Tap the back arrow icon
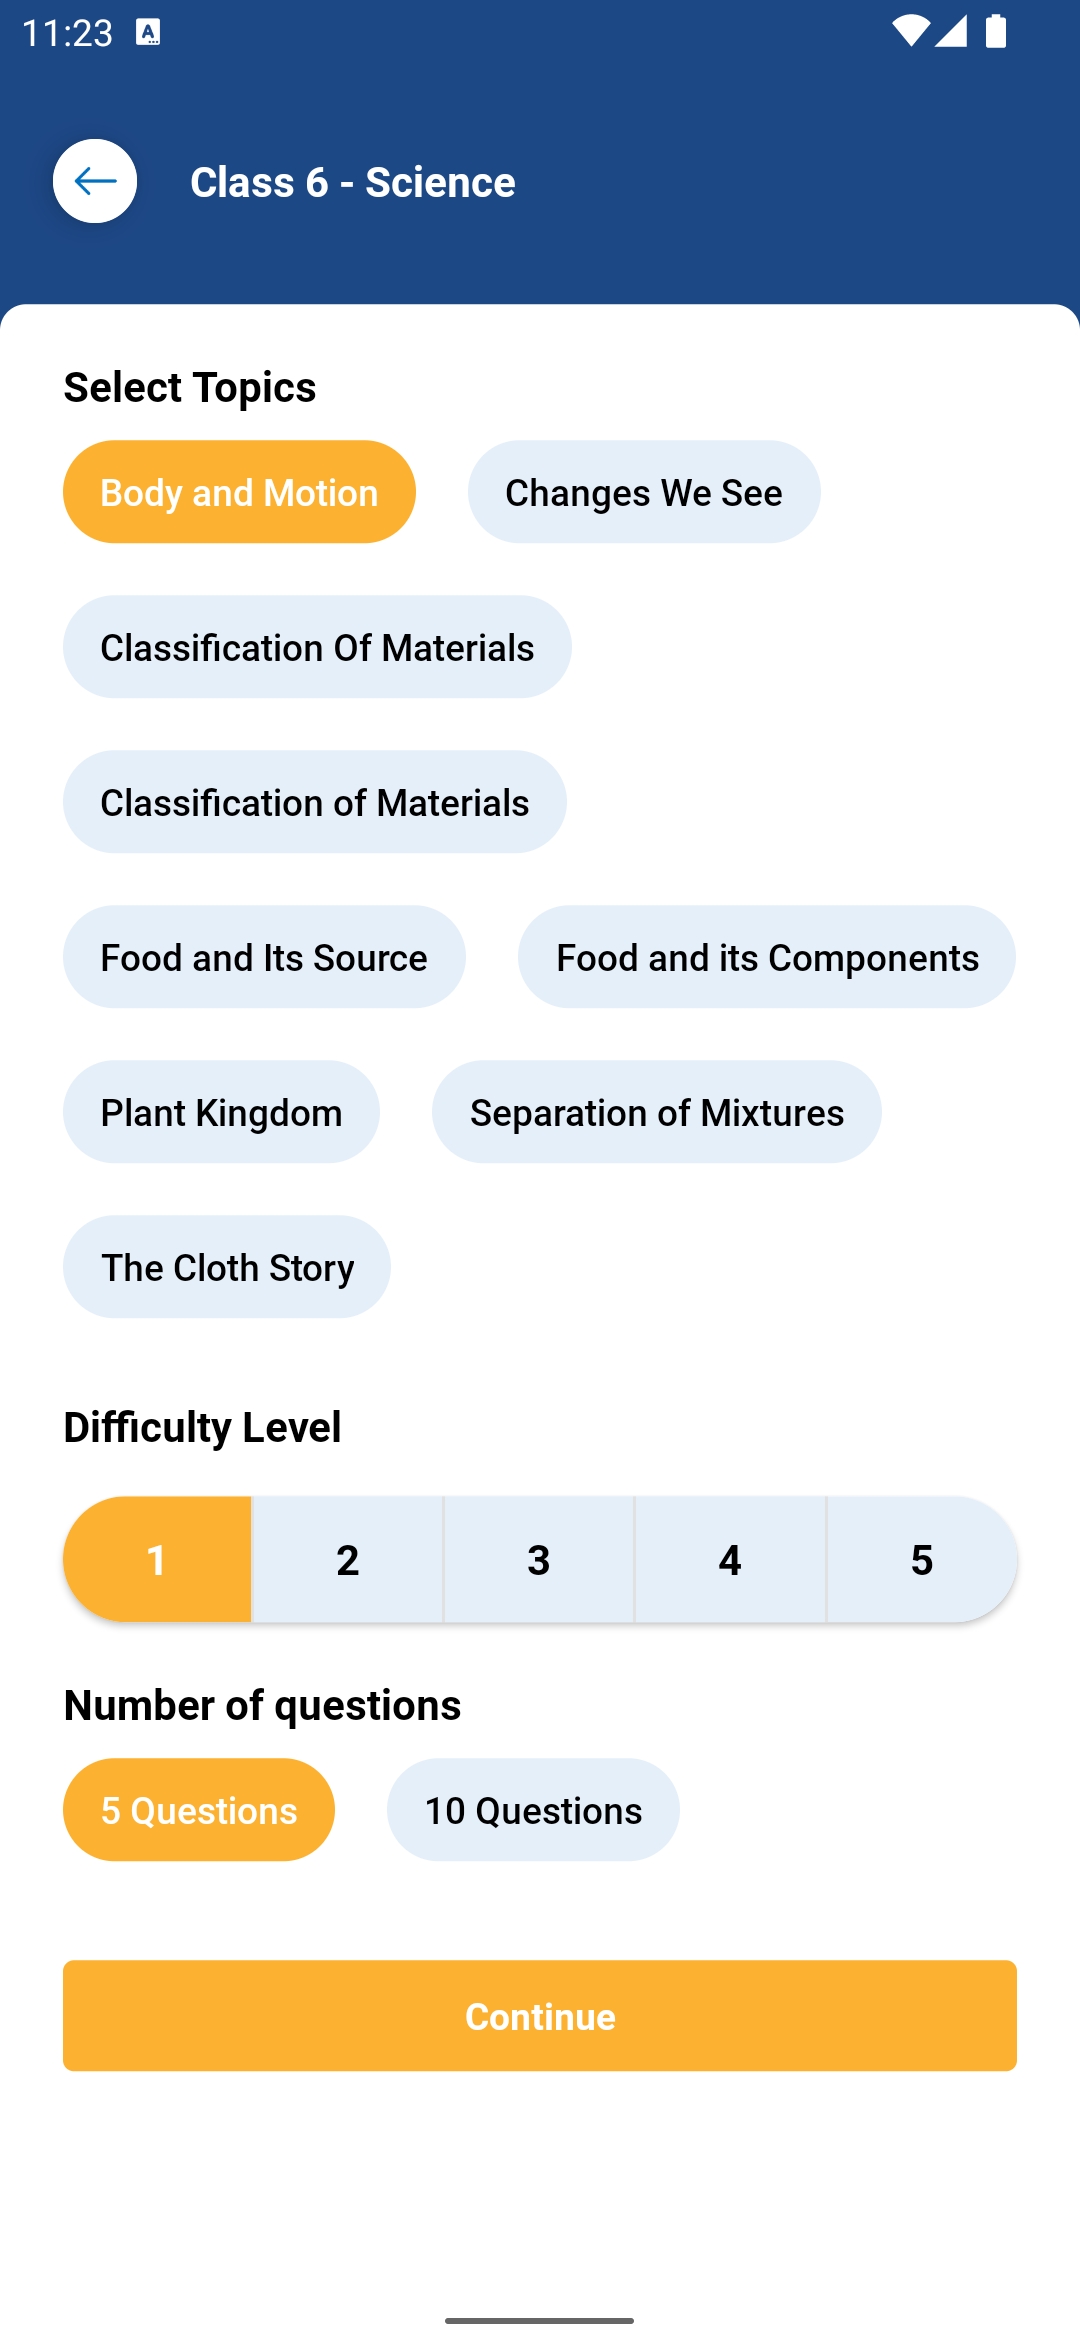Viewport: 1080px width, 2340px height. tap(95, 181)
